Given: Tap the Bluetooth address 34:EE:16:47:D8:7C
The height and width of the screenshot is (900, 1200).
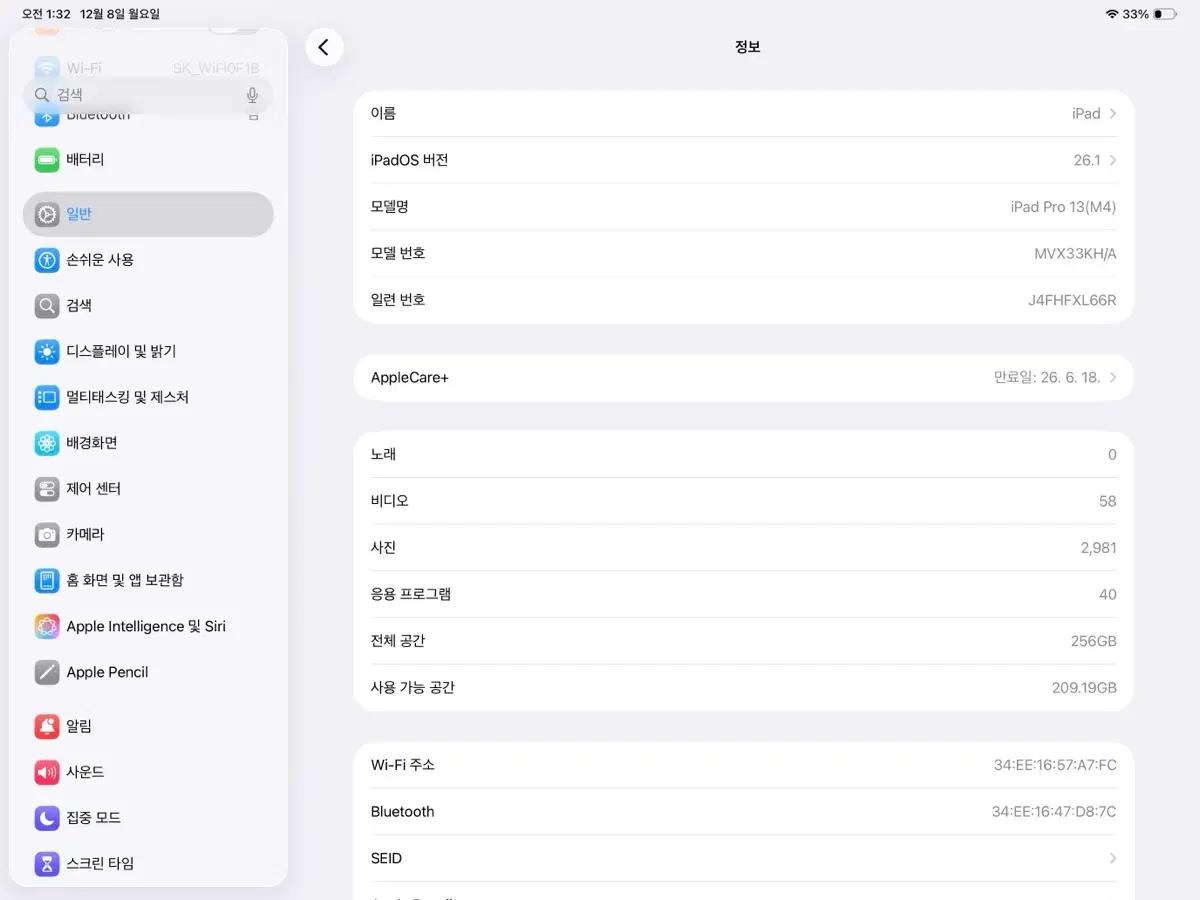Looking at the screenshot, I should [1054, 812].
